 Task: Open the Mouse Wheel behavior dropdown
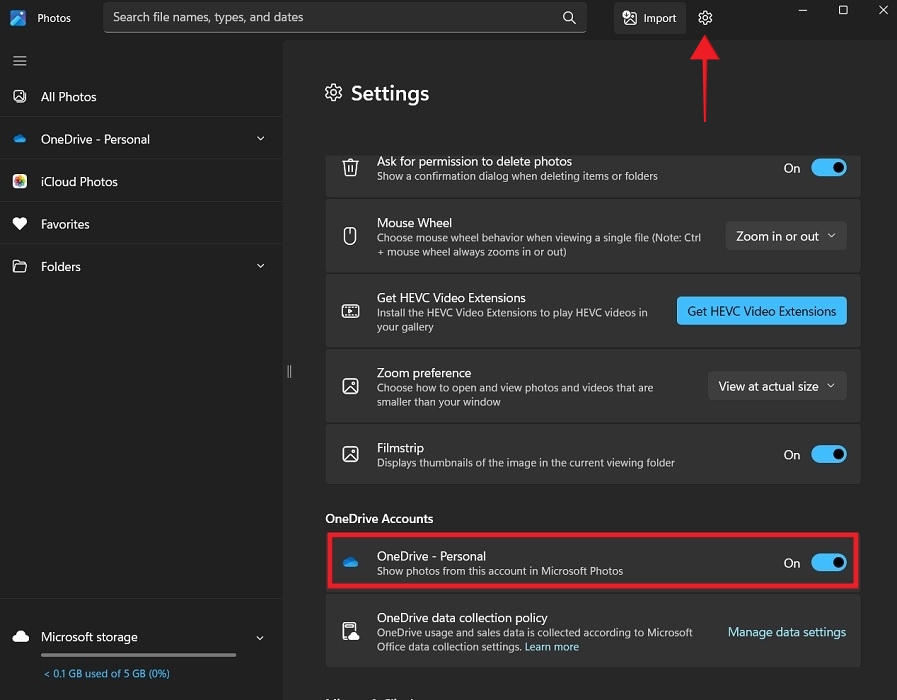pos(785,236)
